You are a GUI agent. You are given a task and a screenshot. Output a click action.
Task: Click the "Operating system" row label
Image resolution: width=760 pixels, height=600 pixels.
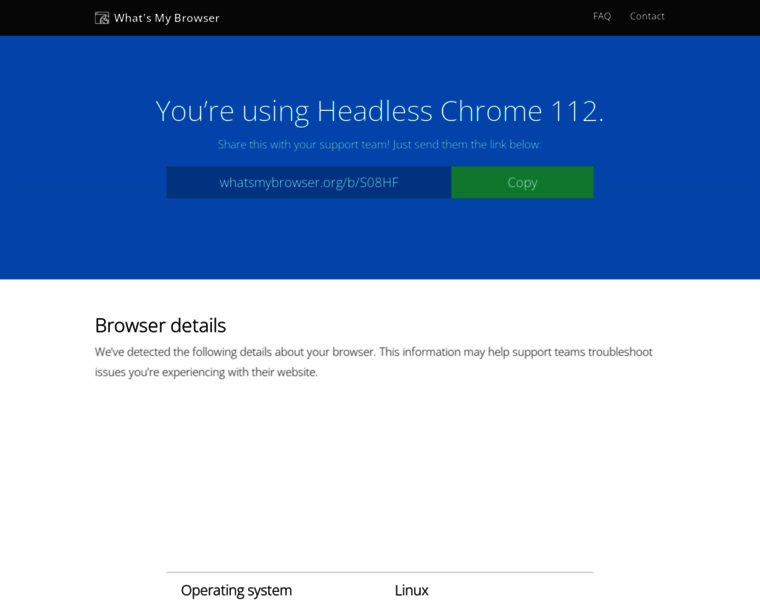tap(237, 590)
